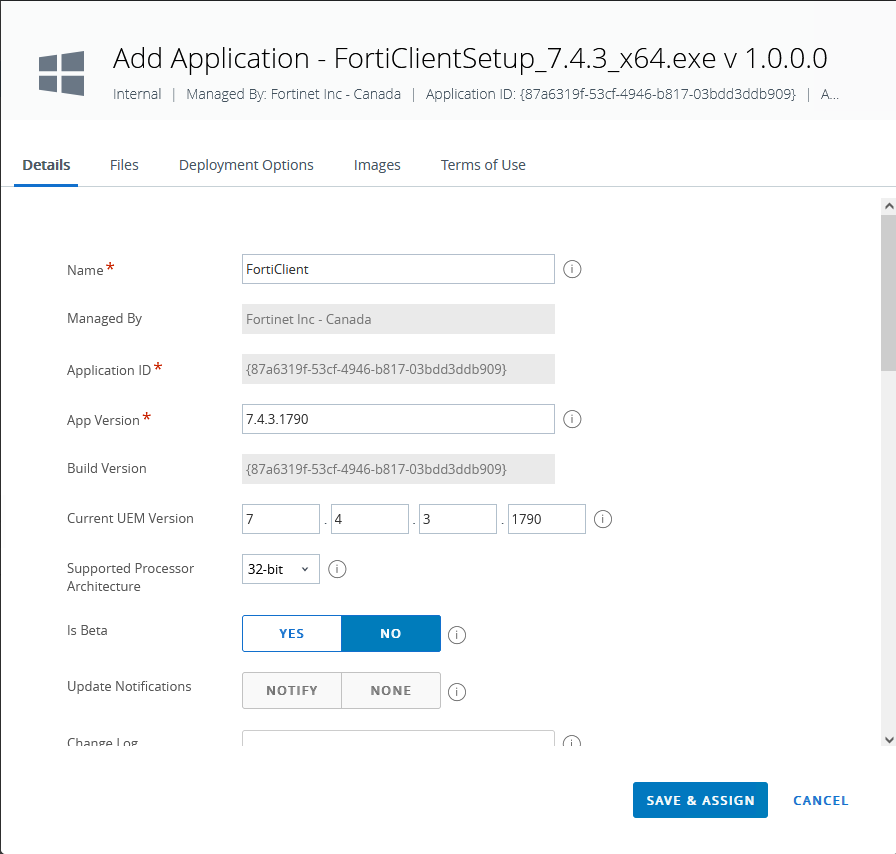The width and height of the screenshot is (896, 854).
Task: Set Is Beta to YES
Action: [291, 633]
